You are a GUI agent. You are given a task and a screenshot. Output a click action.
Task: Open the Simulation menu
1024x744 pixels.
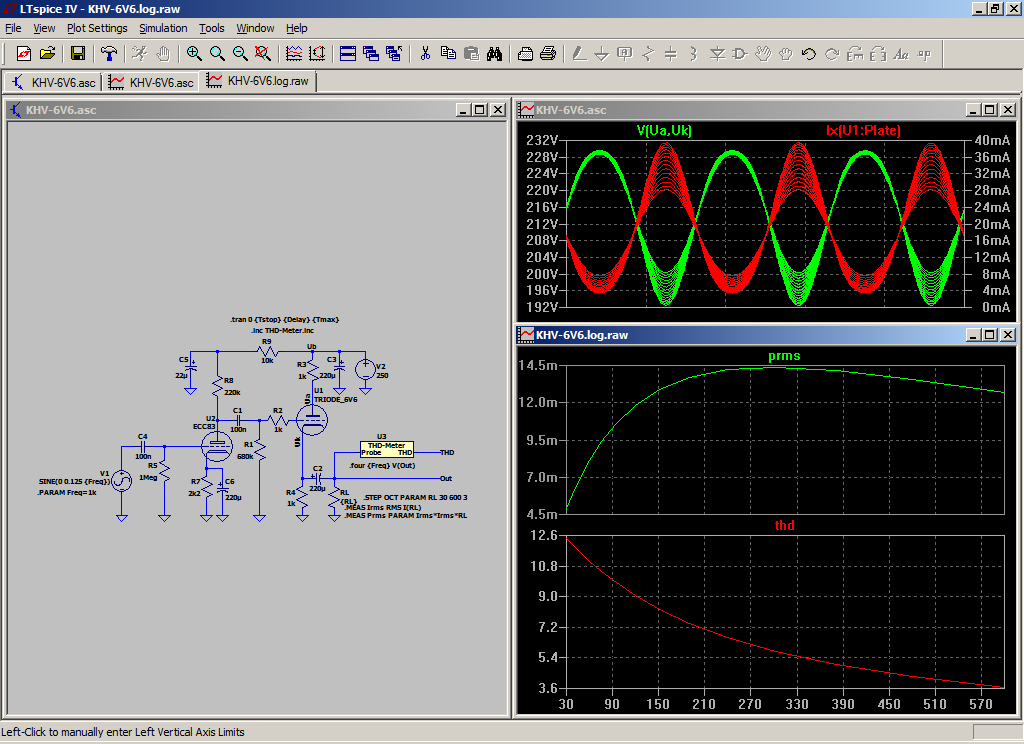click(x=163, y=28)
